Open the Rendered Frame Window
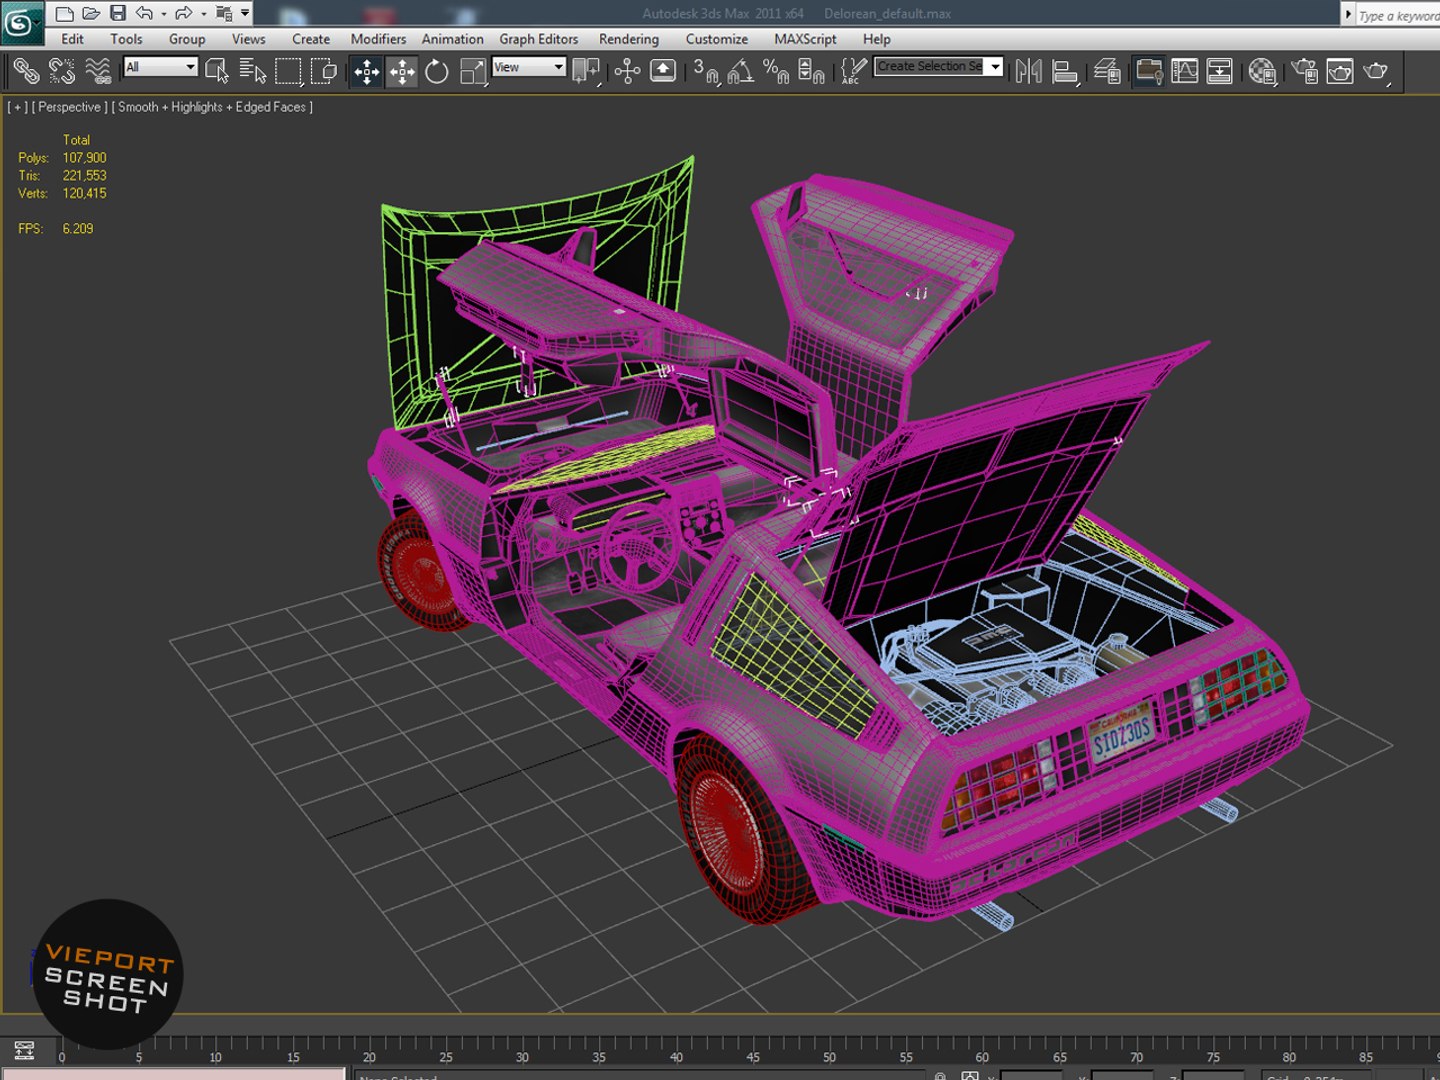The width and height of the screenshot is (1440, 1080). tap(1340, 71)
